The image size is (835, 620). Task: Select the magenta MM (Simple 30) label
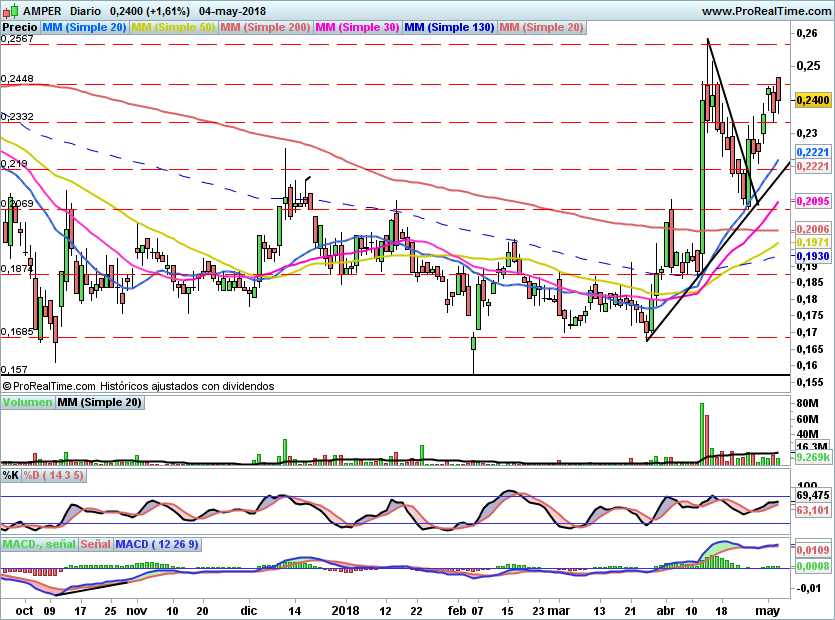click(x=357, y=28)
